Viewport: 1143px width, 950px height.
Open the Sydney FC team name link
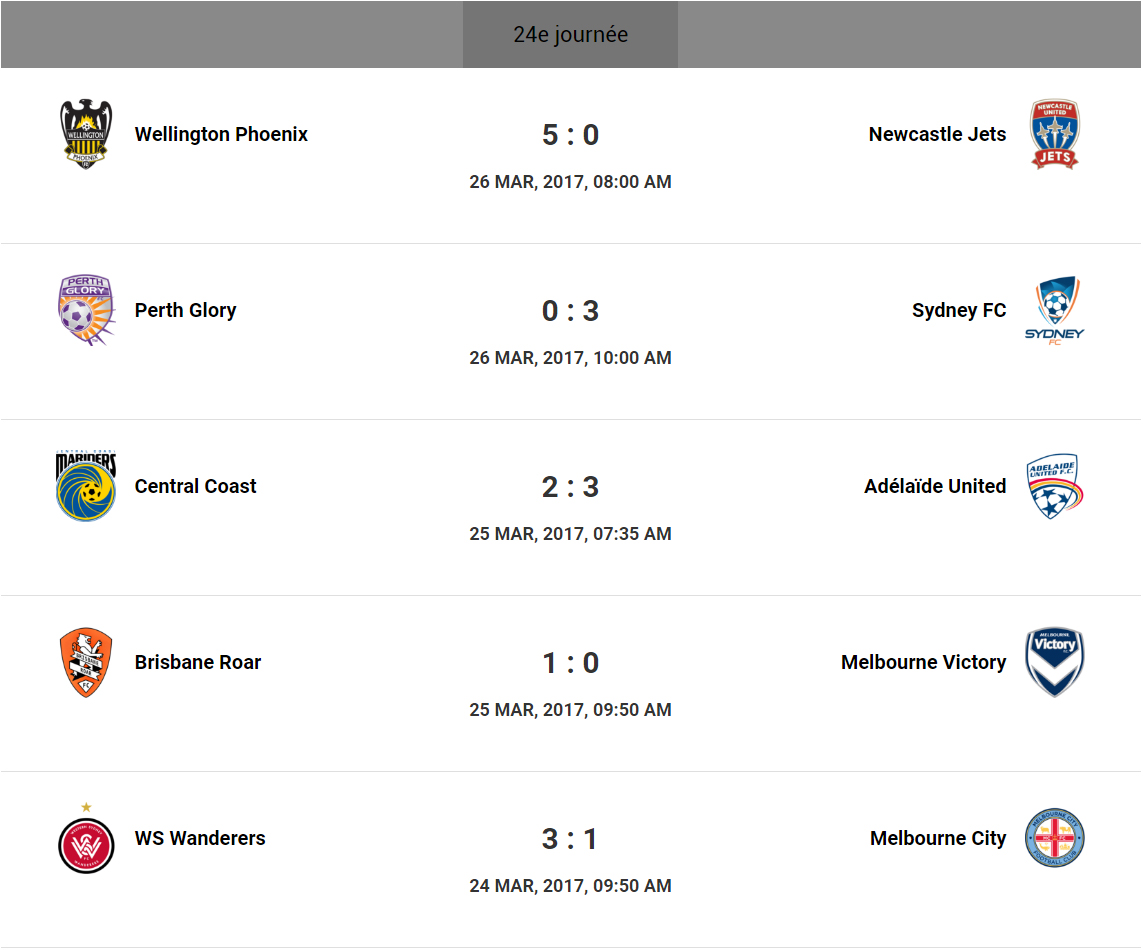pos(958,310)
